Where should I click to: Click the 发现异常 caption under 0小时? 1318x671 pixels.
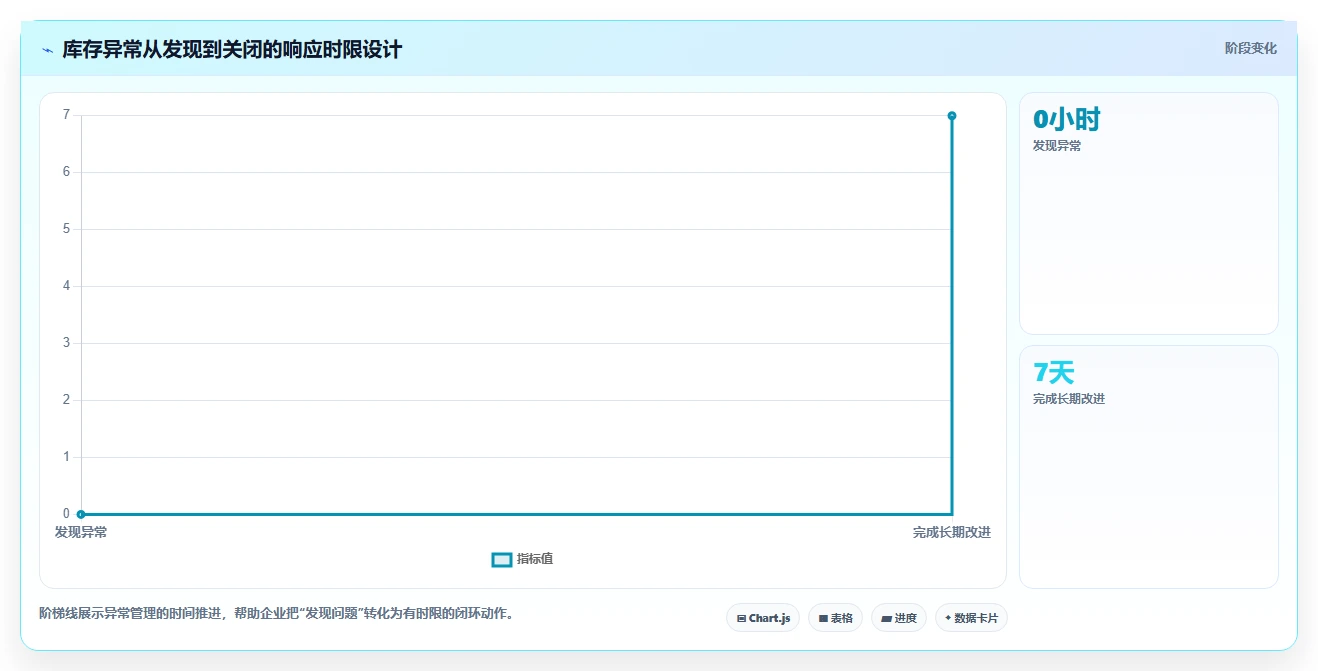[1057, 146]
